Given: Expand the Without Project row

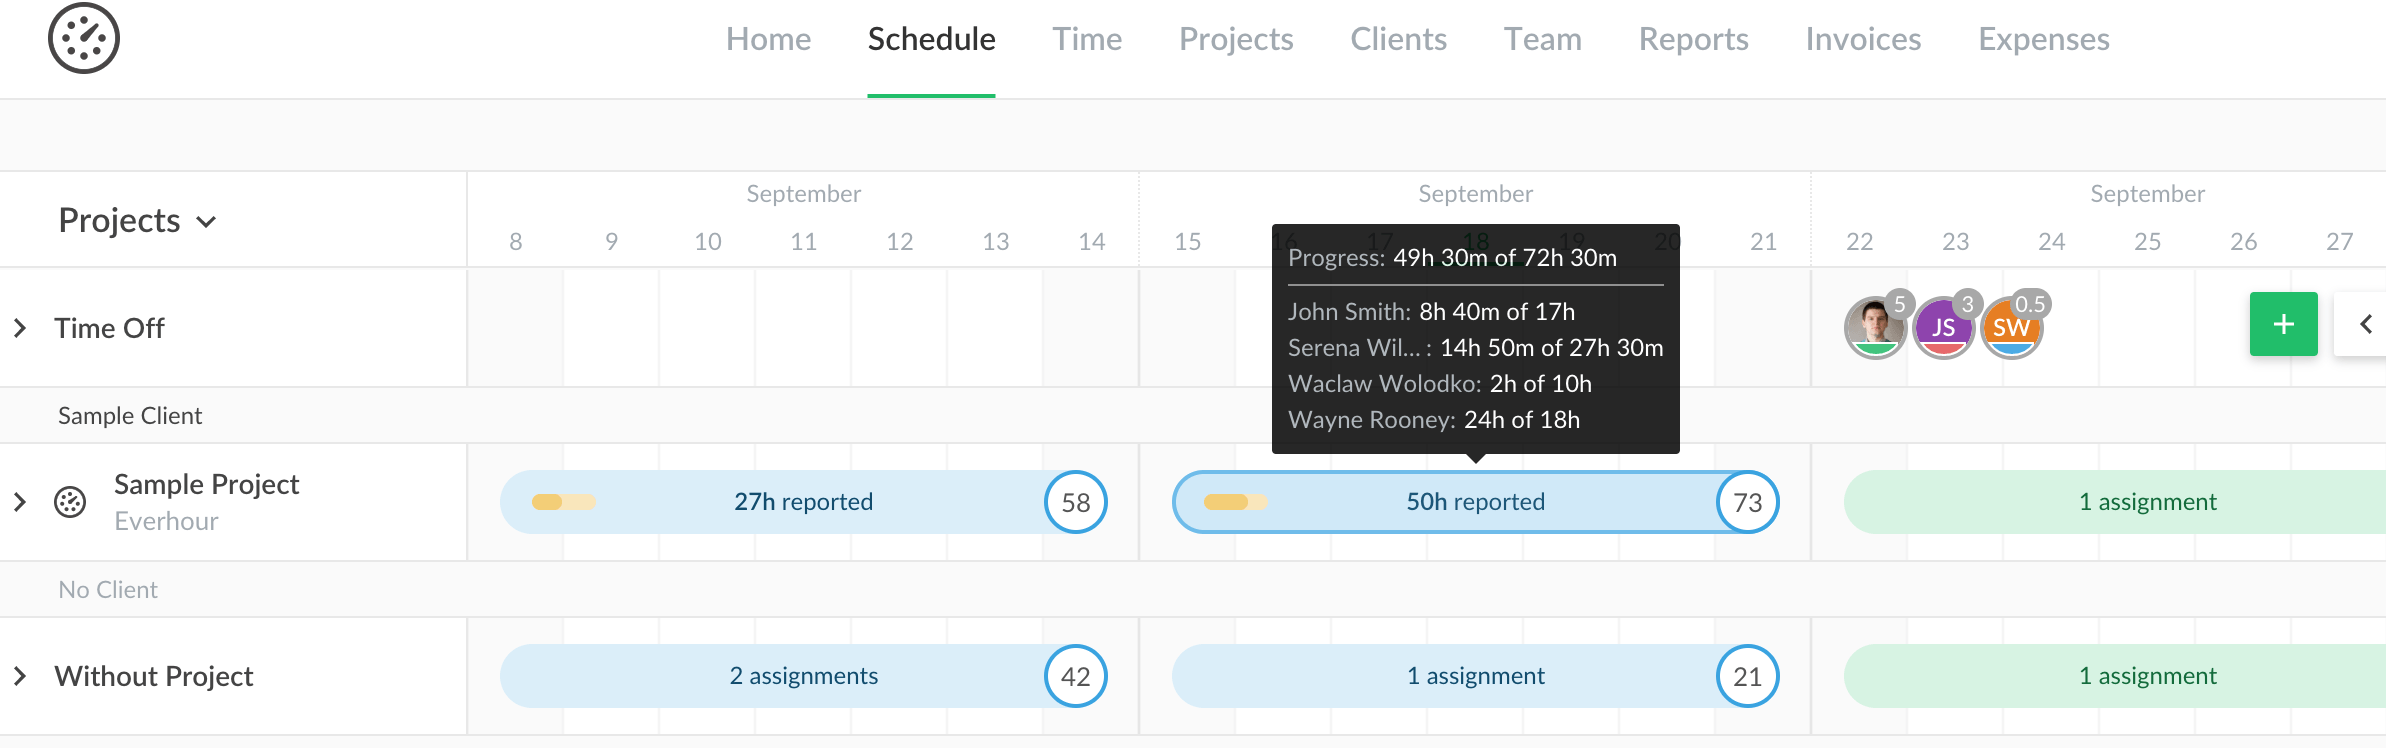Looking at the screenshot, I should click(20, 676).
